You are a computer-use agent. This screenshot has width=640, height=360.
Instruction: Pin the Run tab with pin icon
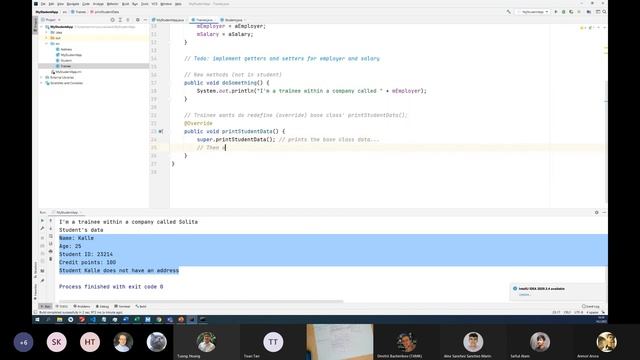42,280
